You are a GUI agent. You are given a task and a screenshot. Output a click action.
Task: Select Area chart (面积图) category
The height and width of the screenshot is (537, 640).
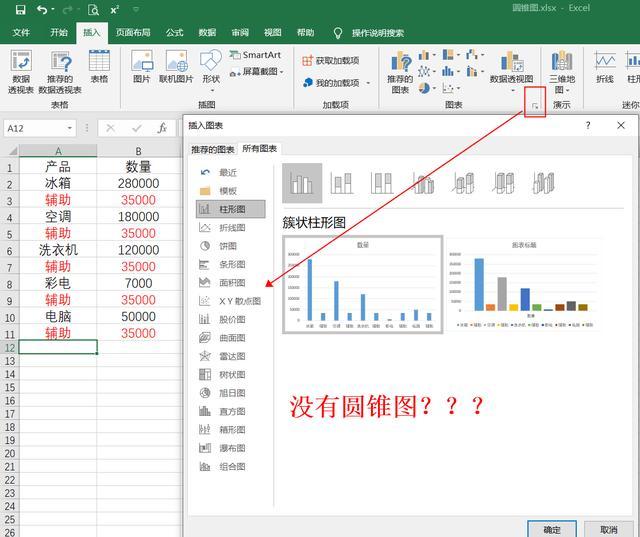[231, 283]
